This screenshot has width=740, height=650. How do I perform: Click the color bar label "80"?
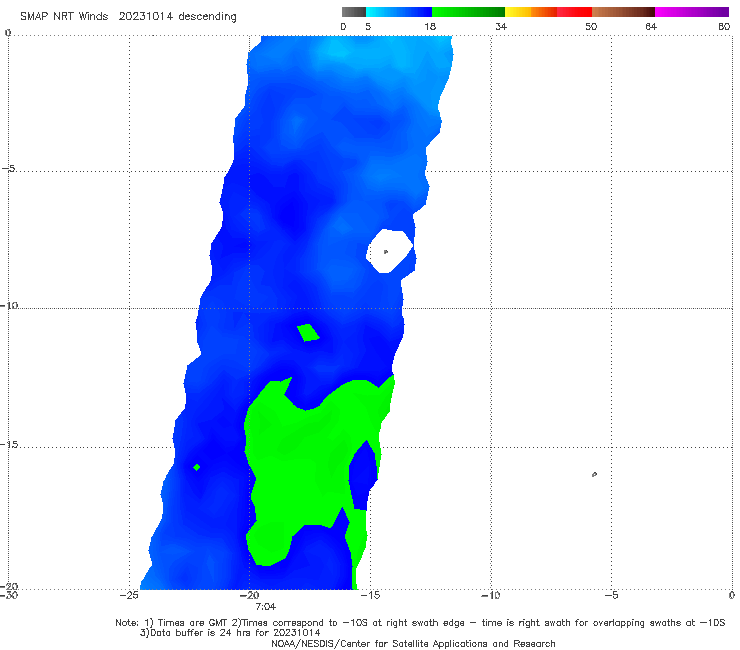(x=724, y=26)
